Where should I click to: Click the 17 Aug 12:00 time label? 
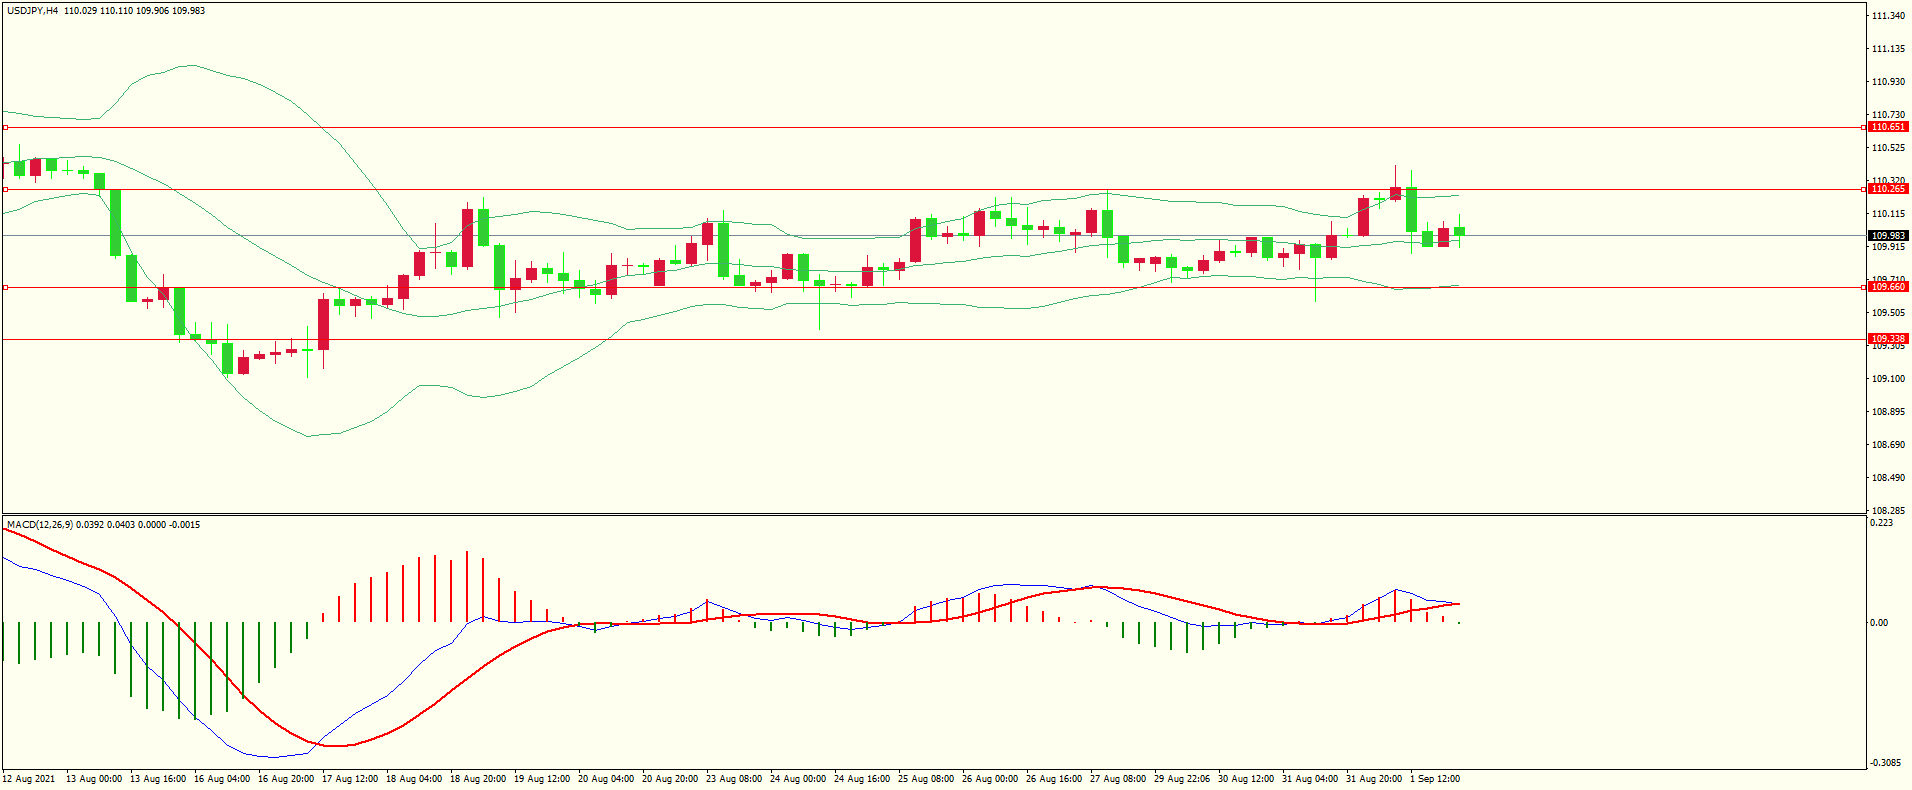coord(349,779)
